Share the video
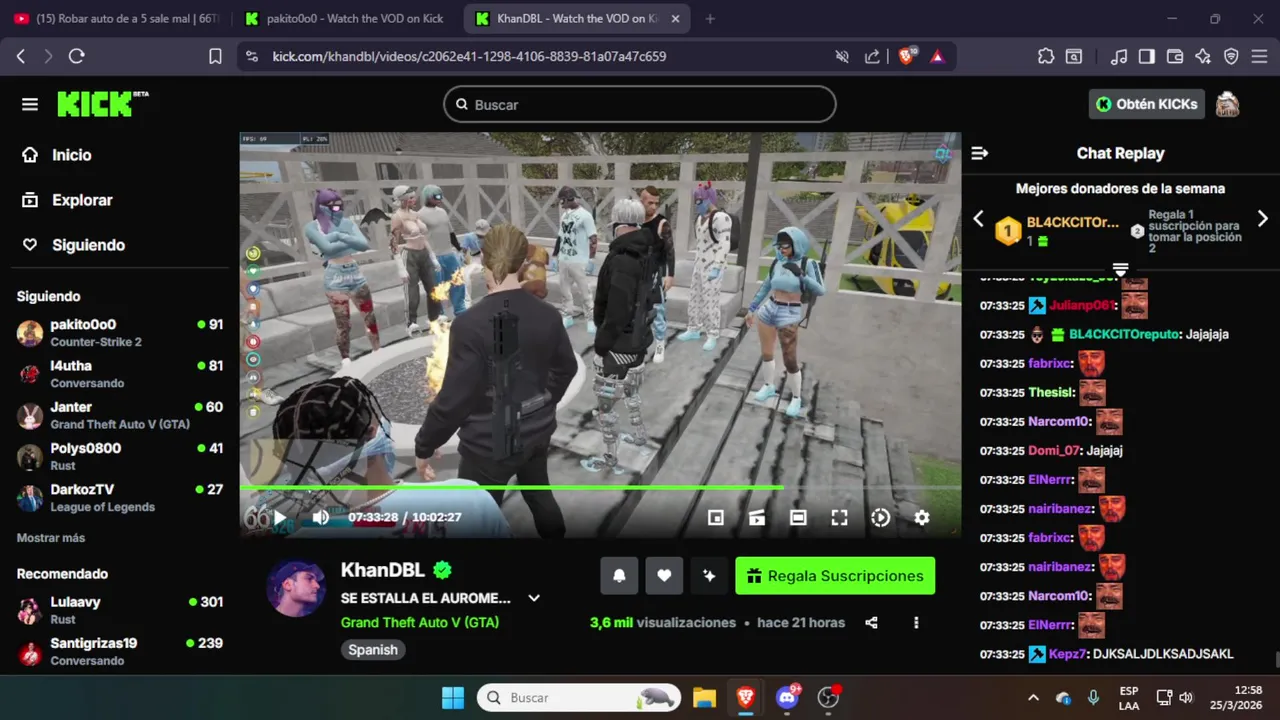Image resolution: width=1280 pixels, height=720 pixels. point(871,622)
